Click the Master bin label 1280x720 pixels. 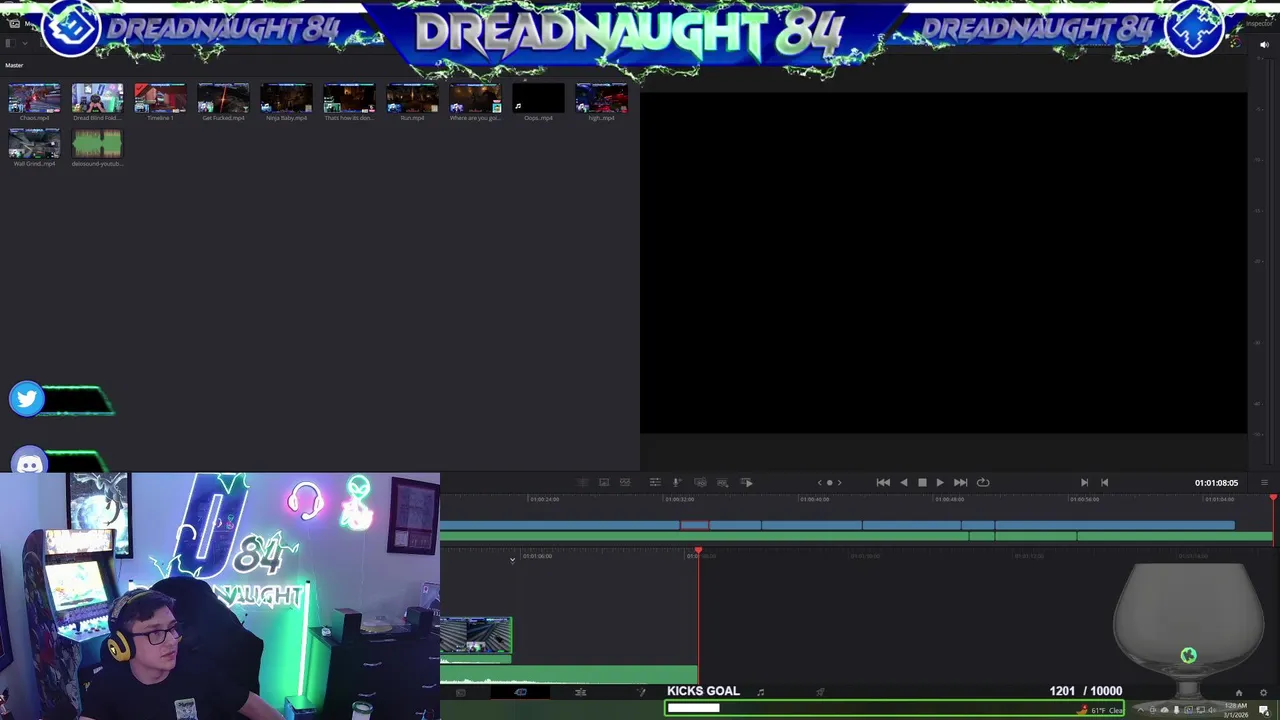point(14,65)
